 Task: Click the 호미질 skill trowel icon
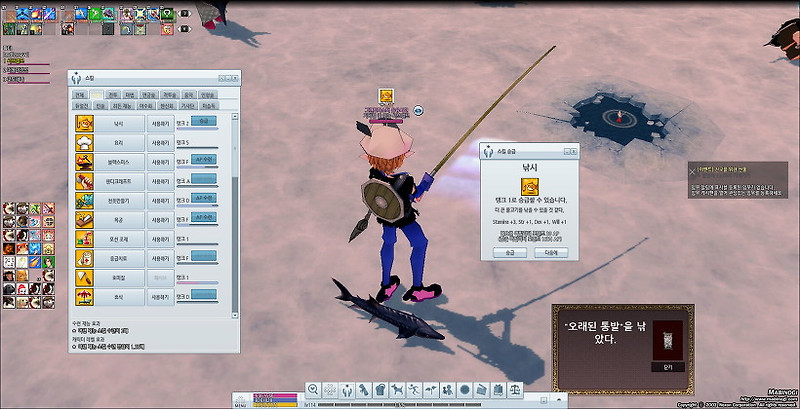point(84,277)
